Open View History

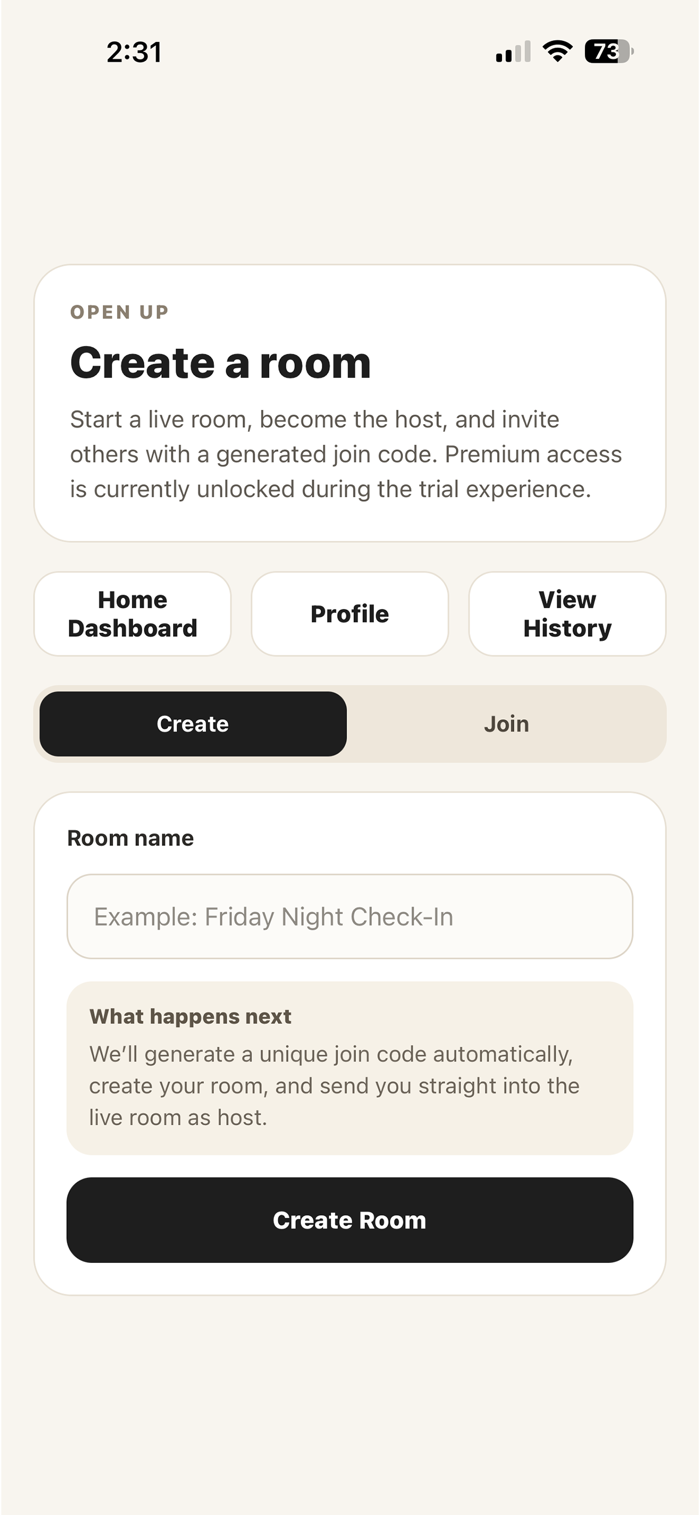567,614
